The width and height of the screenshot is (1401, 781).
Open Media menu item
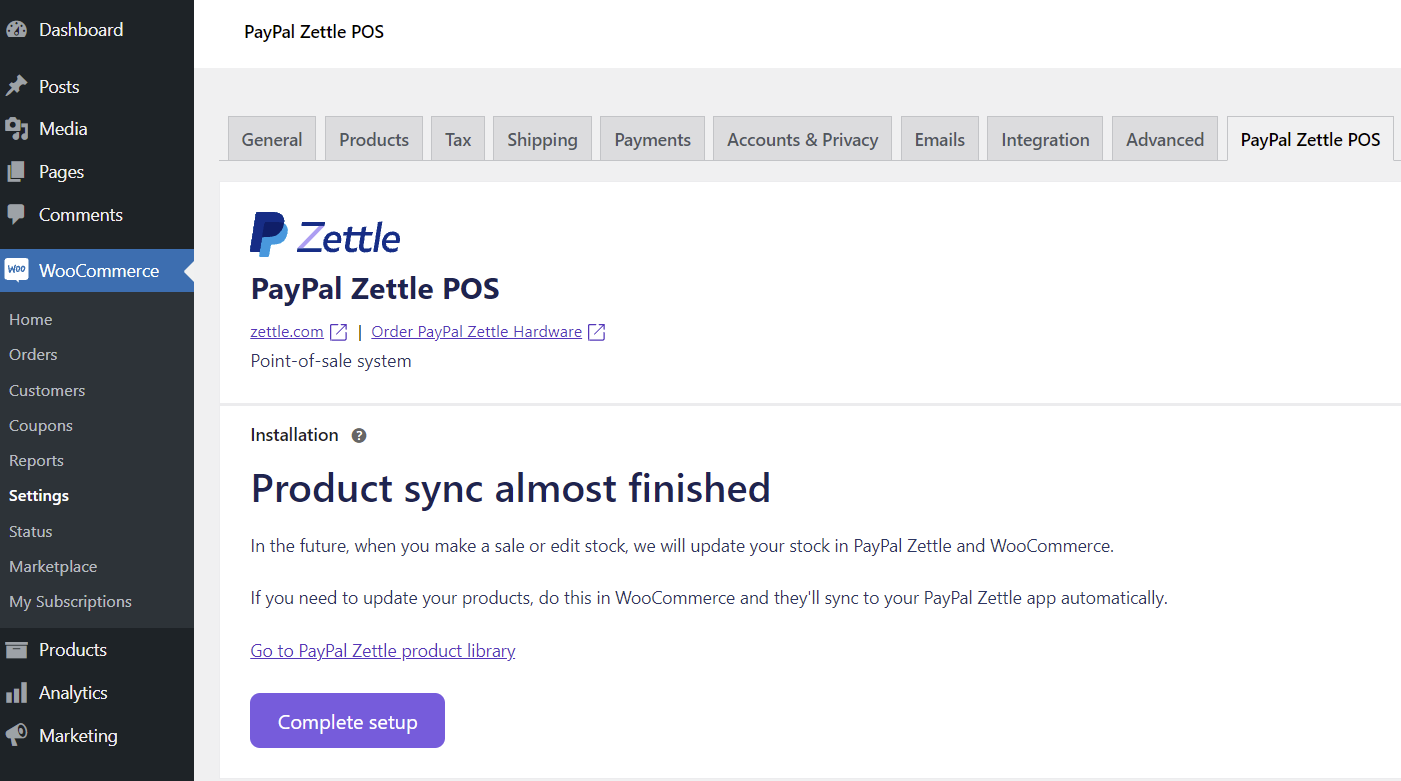pyautogui.click(x=63, y=129)
